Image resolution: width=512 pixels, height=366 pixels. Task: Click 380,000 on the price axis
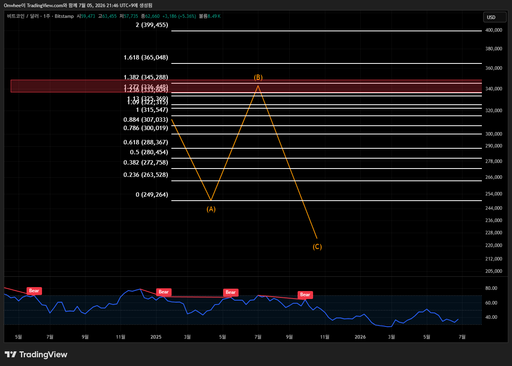coord(494,49)
